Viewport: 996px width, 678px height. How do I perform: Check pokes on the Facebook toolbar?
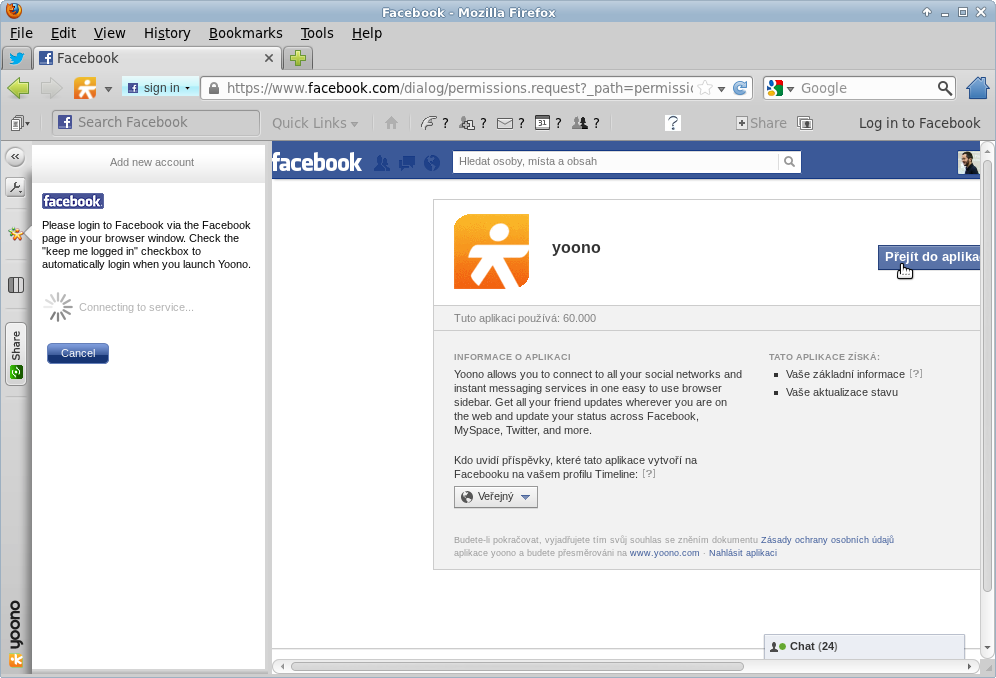click(x=435, y=123)
